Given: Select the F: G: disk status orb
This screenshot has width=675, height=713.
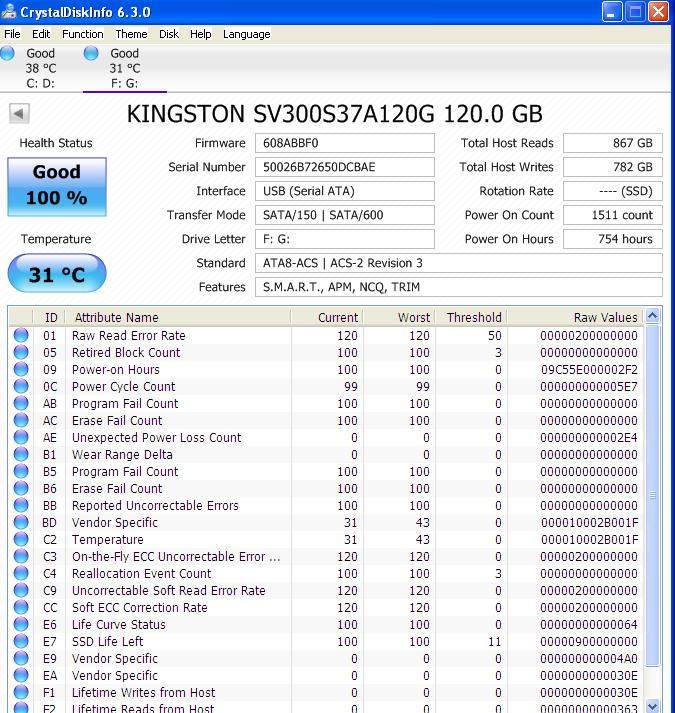Looking at the screenshot, I should 92,53.
